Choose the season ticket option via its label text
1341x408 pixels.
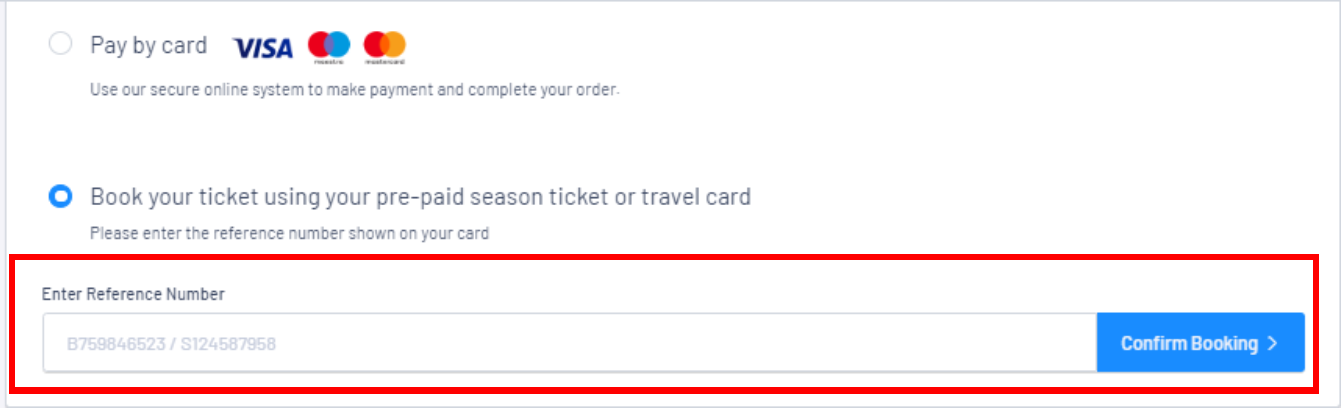tap(421, 196)
